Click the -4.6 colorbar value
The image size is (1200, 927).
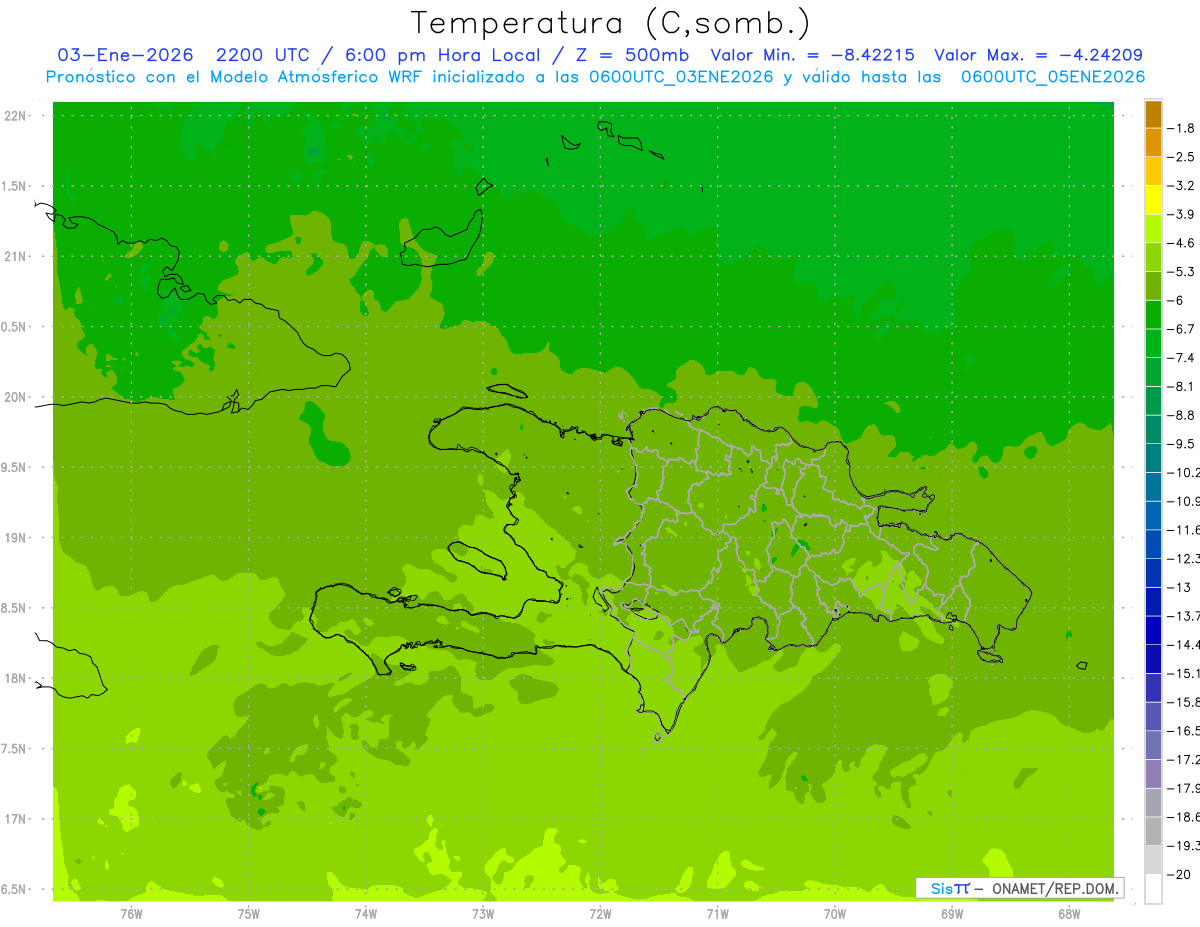point(1181,243)
